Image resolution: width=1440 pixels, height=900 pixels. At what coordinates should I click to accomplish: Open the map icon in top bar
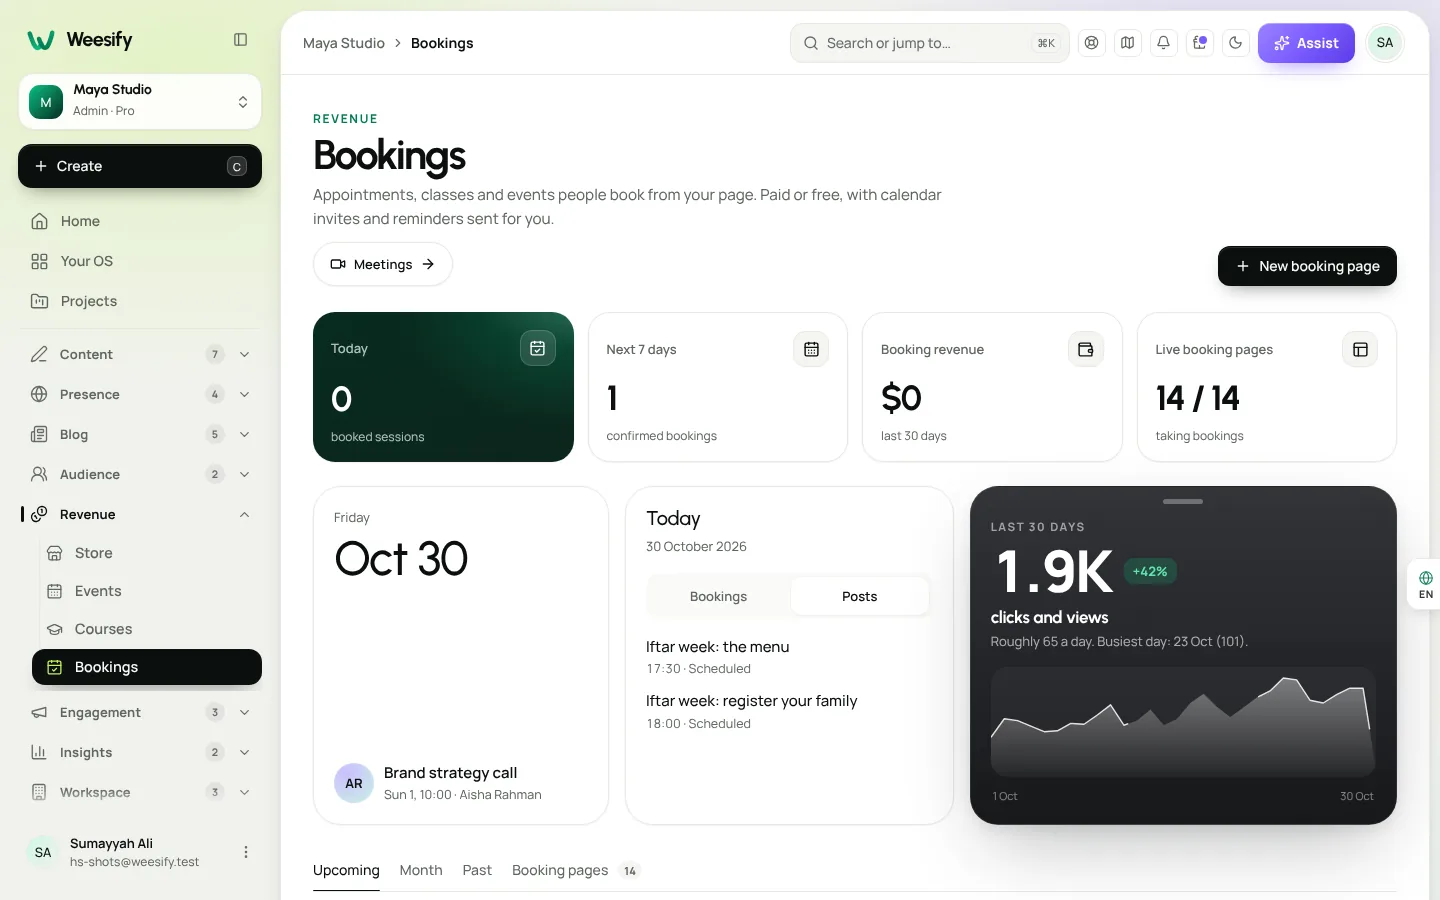[1128, 43]
